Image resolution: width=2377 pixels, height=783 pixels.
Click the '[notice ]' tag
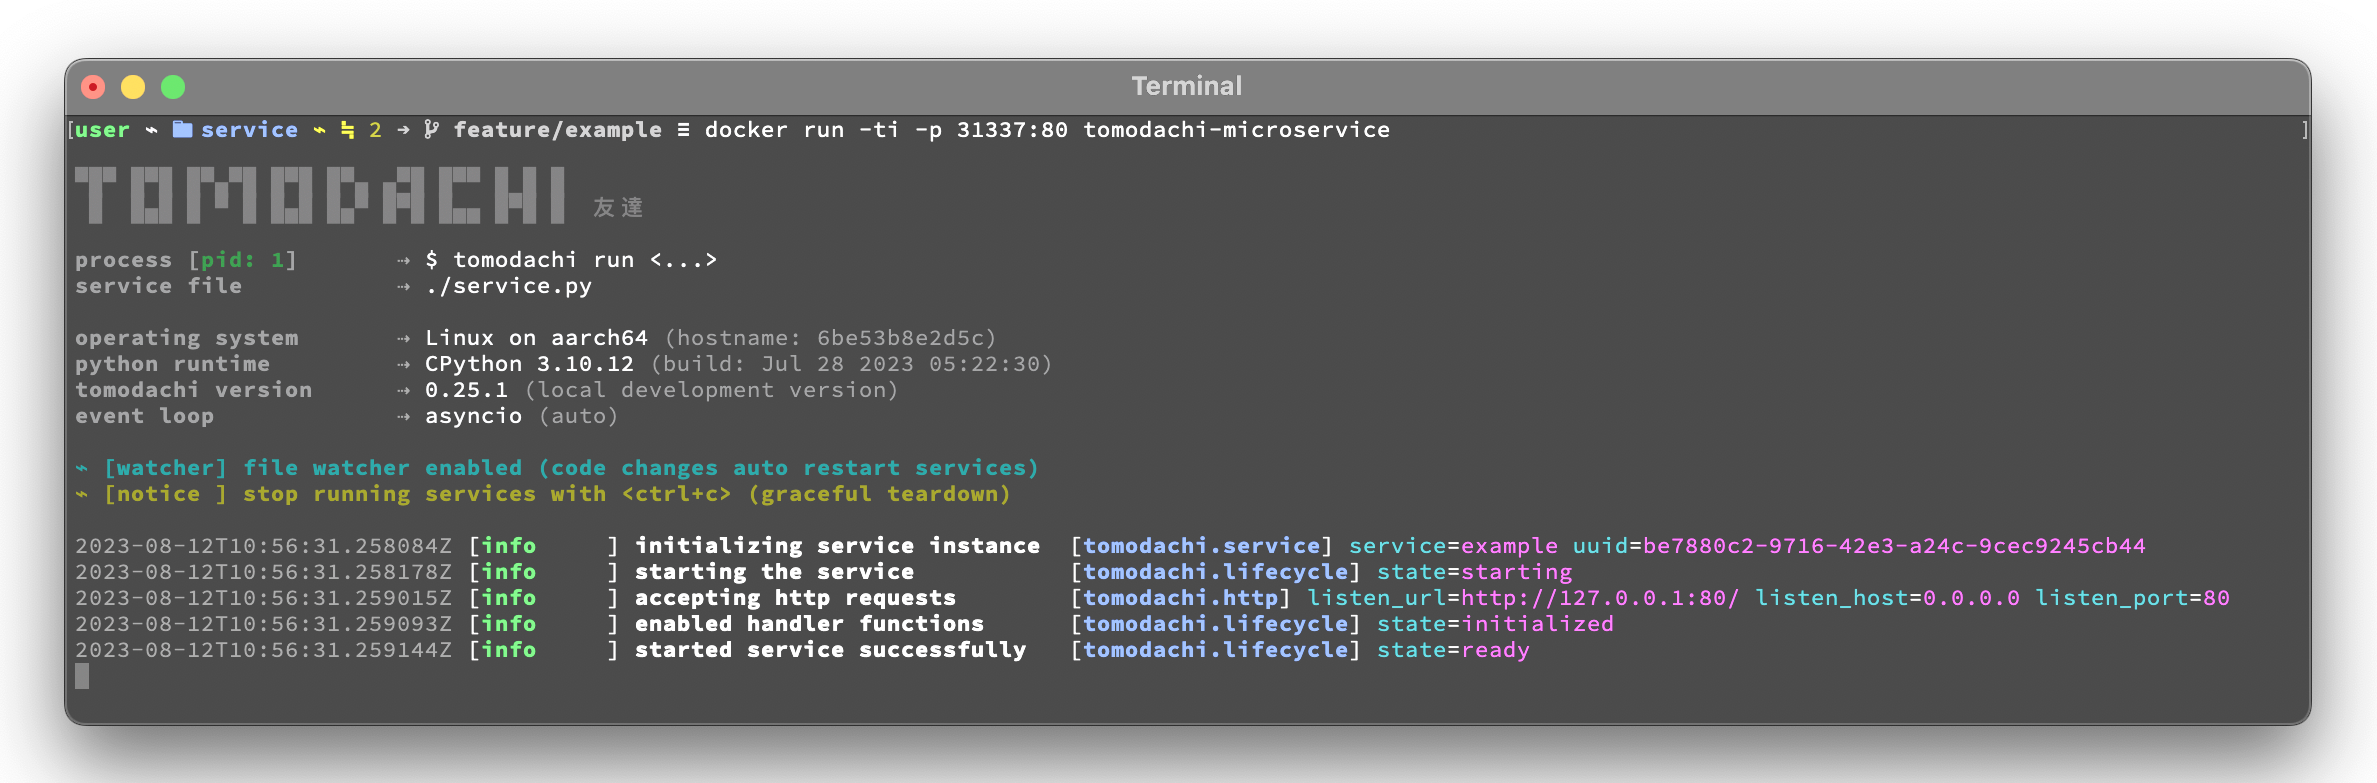tap(165, 494)
